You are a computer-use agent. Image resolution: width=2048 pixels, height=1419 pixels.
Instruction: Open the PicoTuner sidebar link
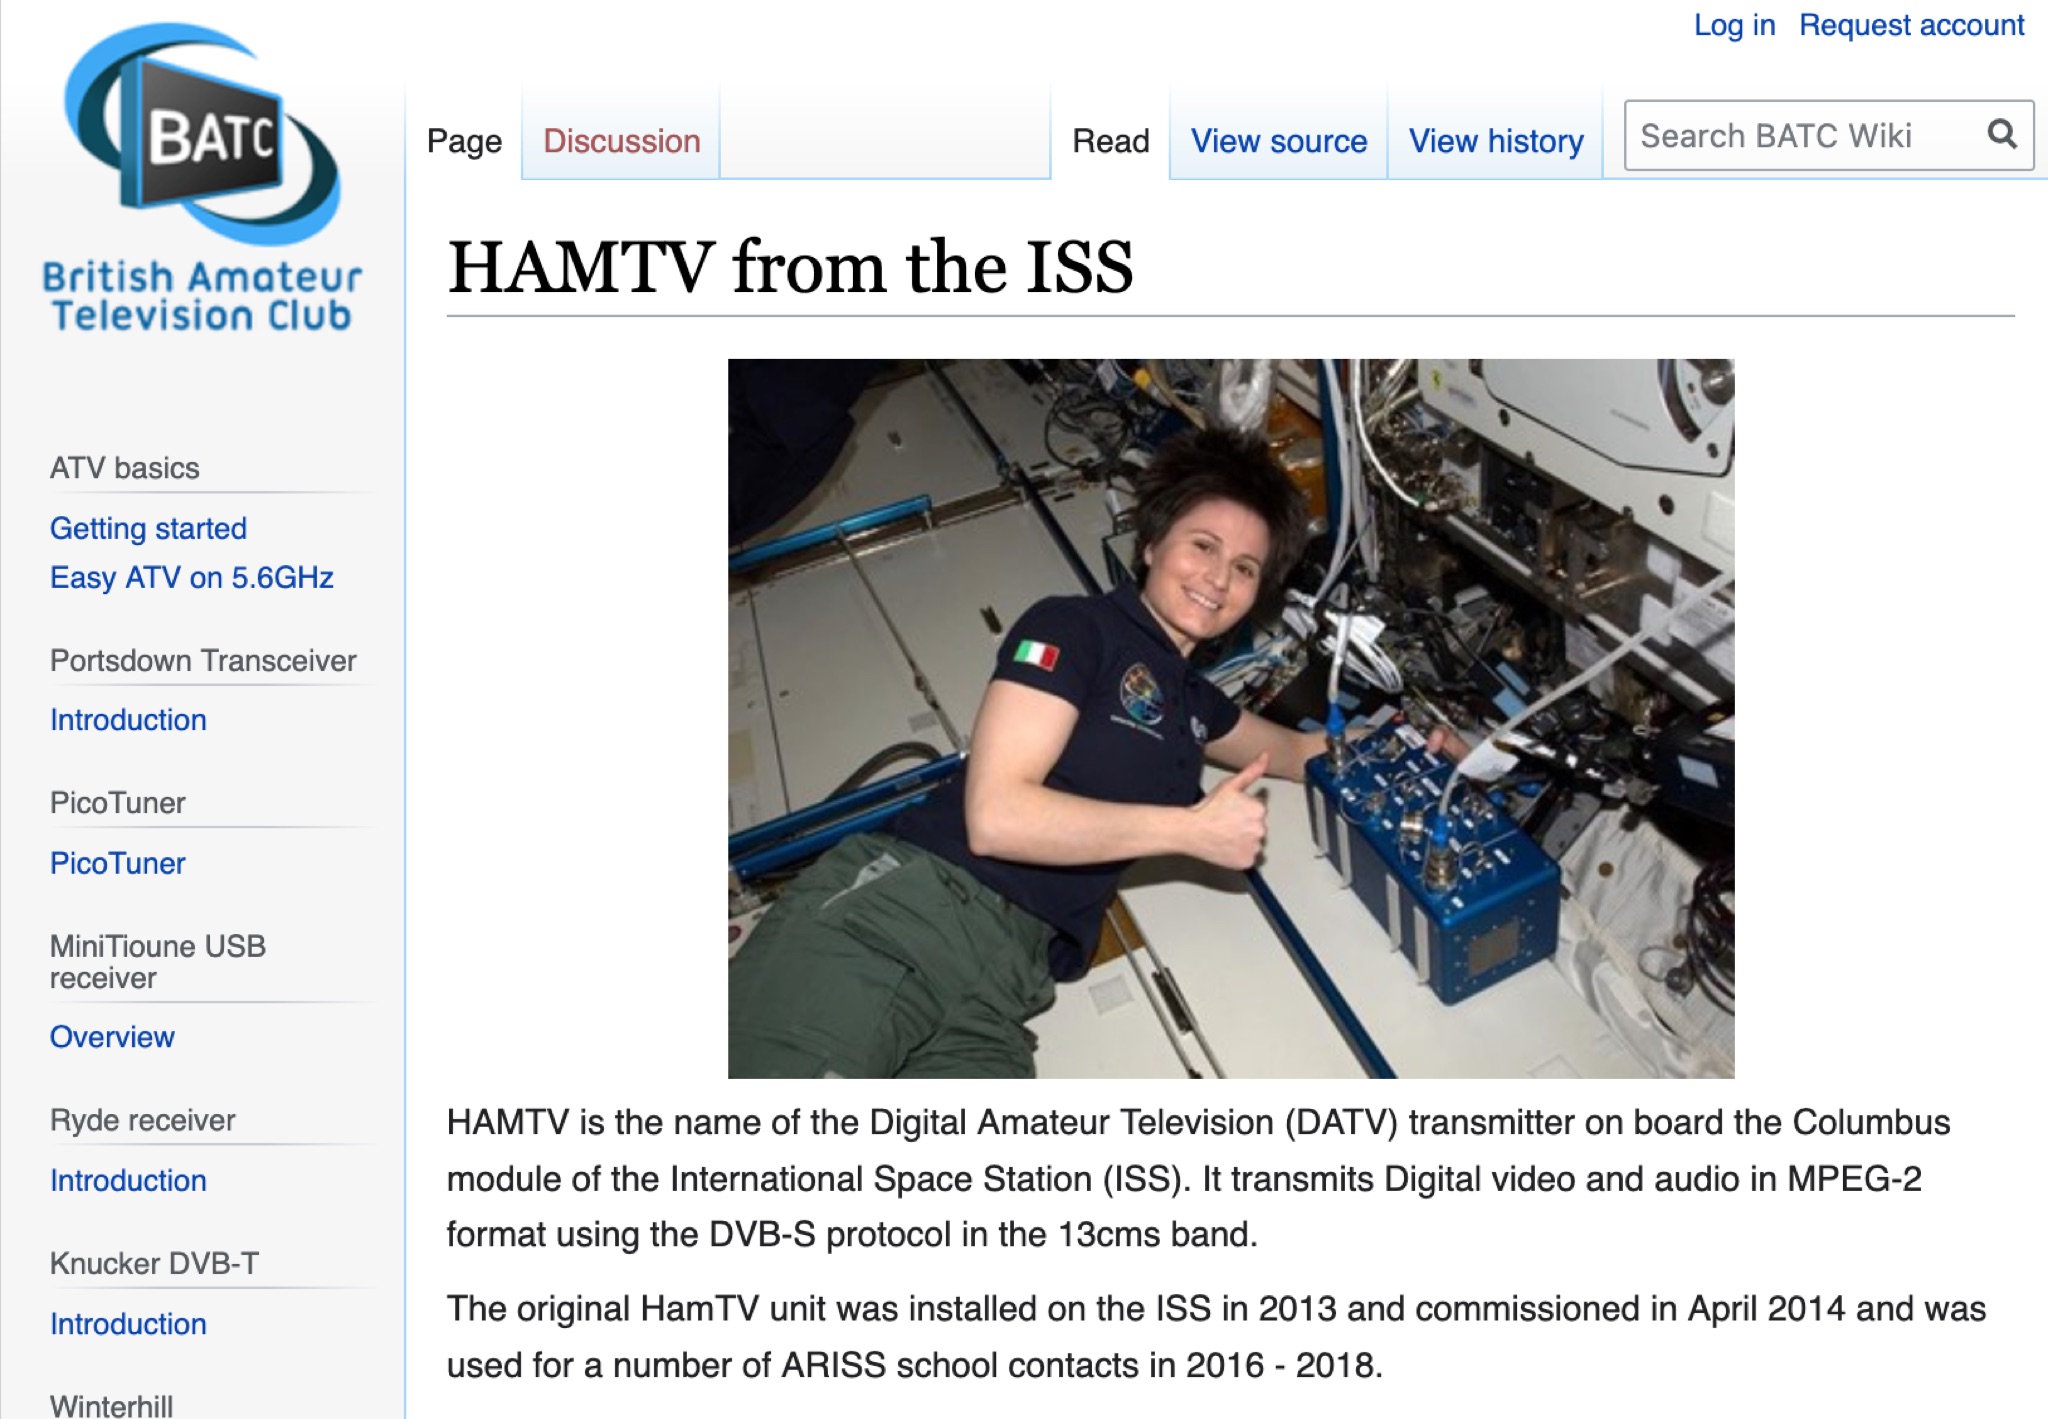coord(117,862)
